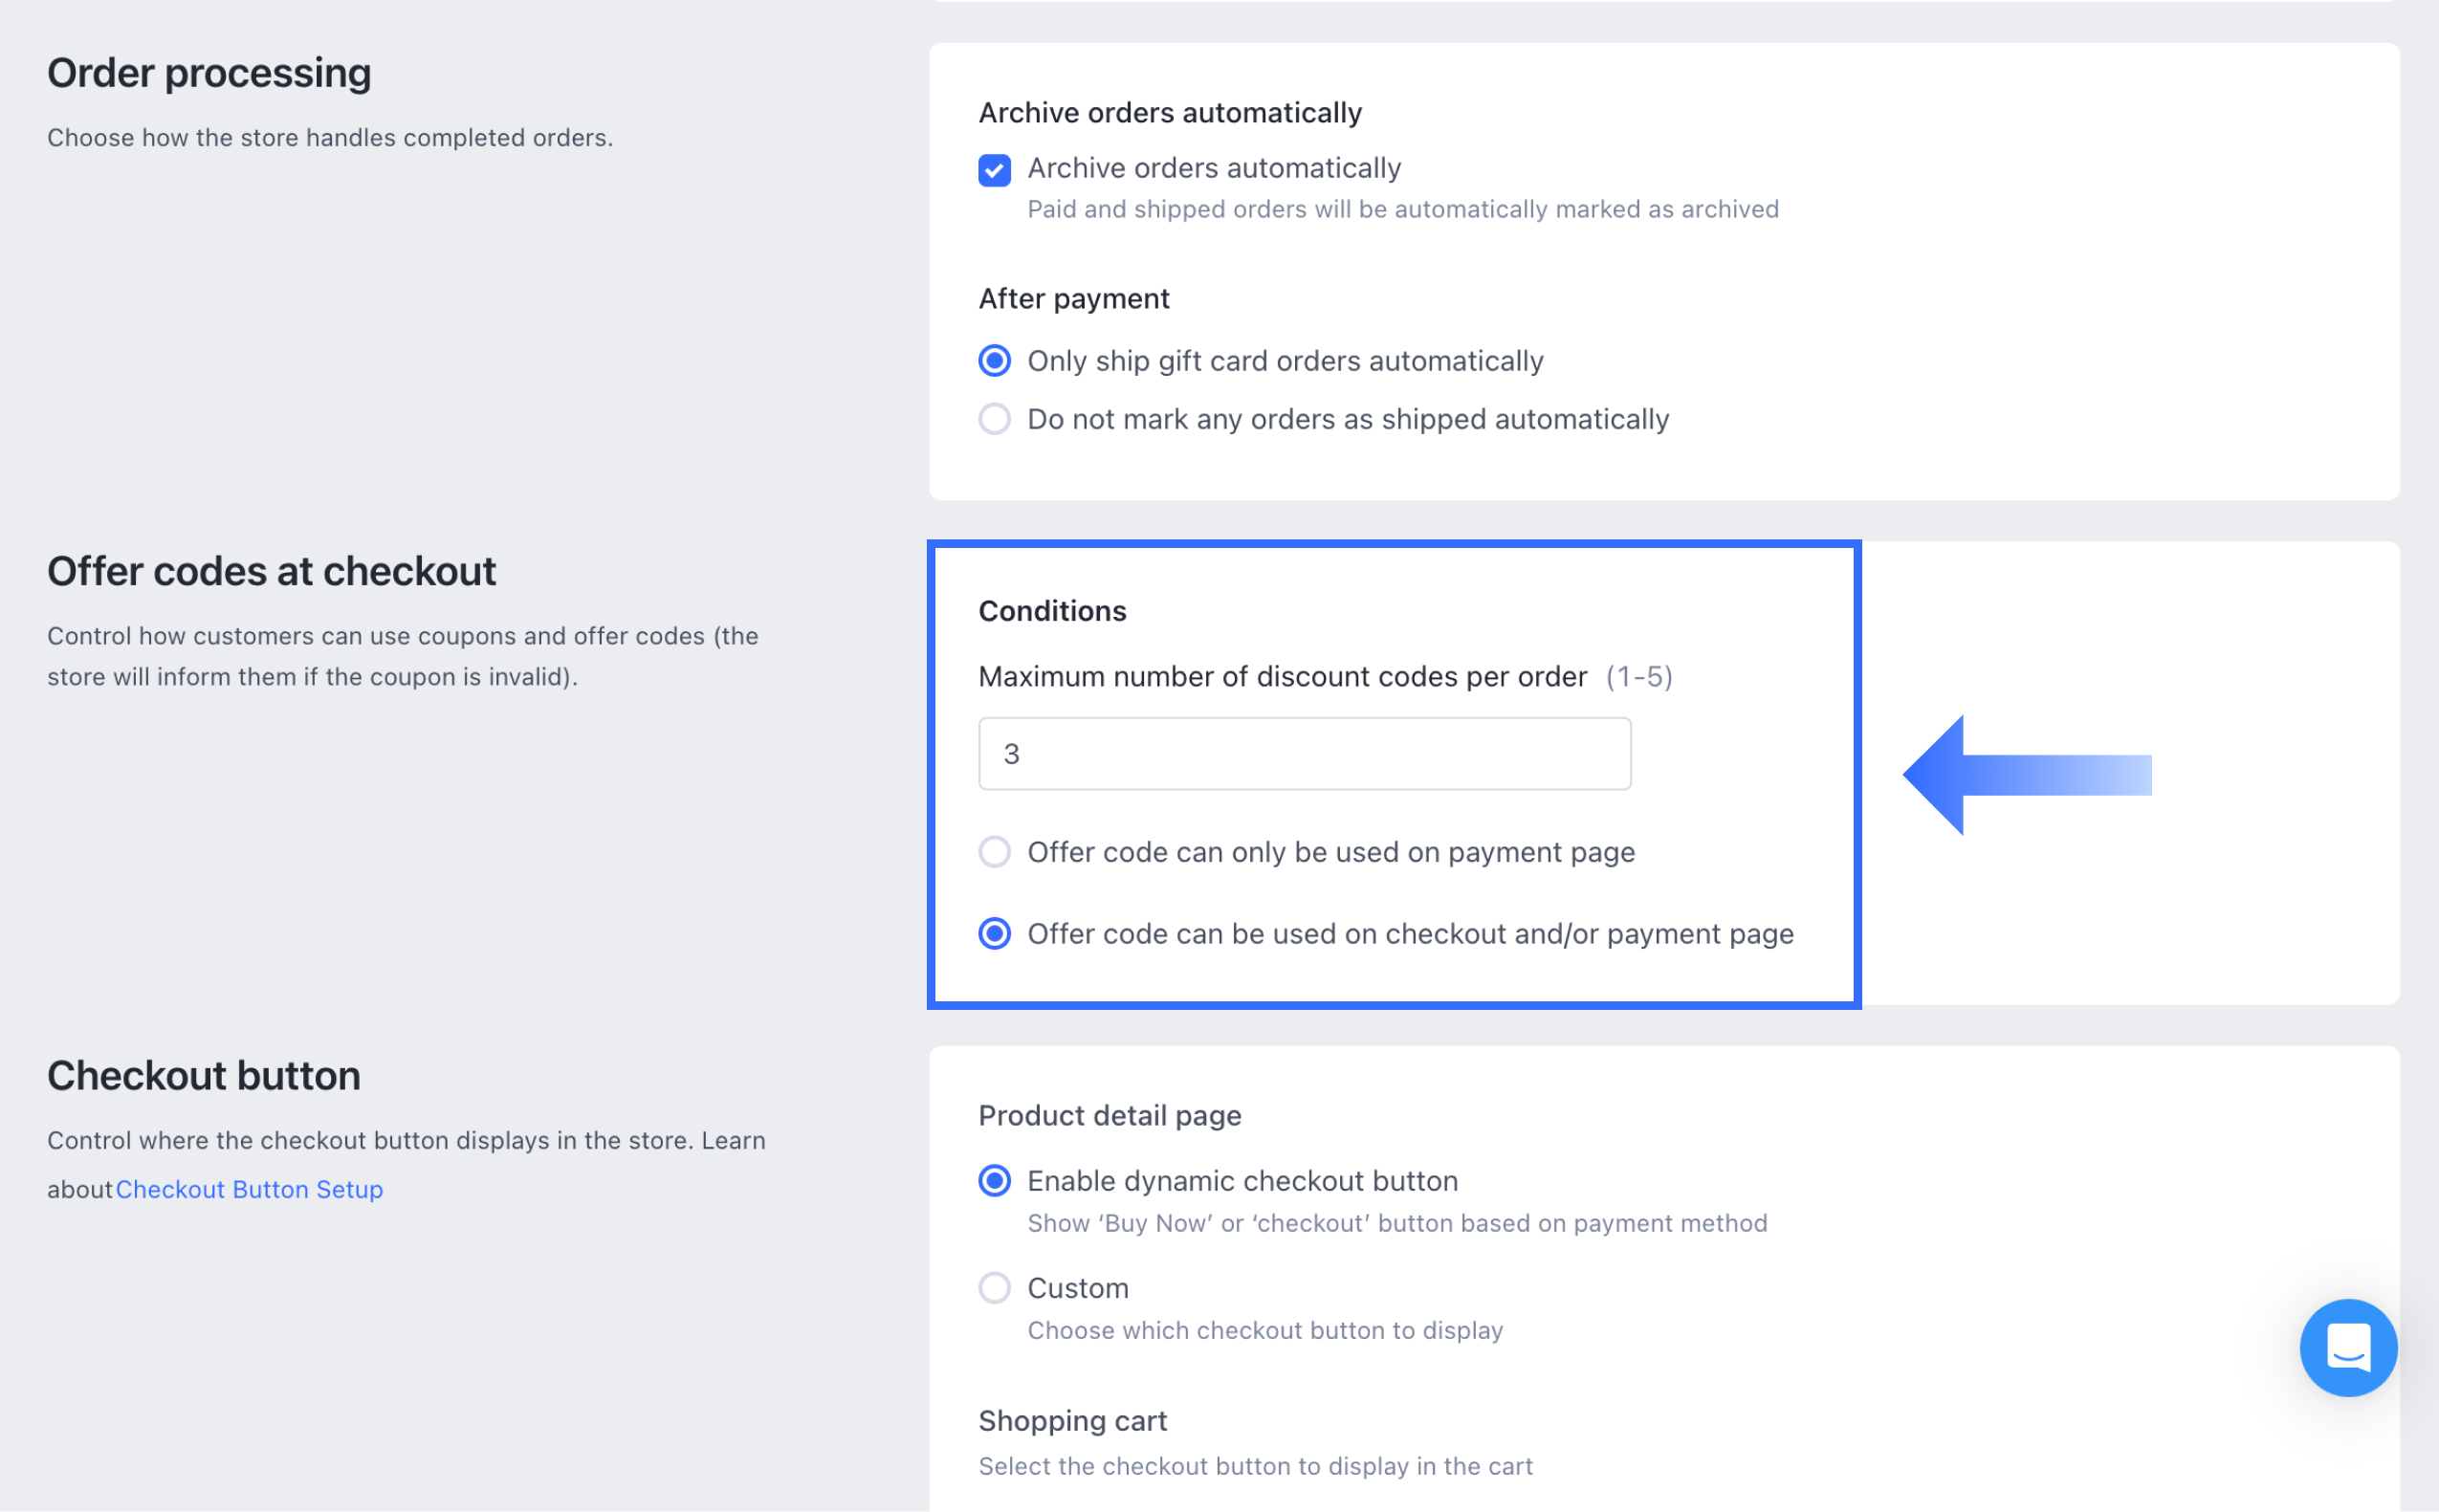Click the Product detail page label

click(1109, 1116)
